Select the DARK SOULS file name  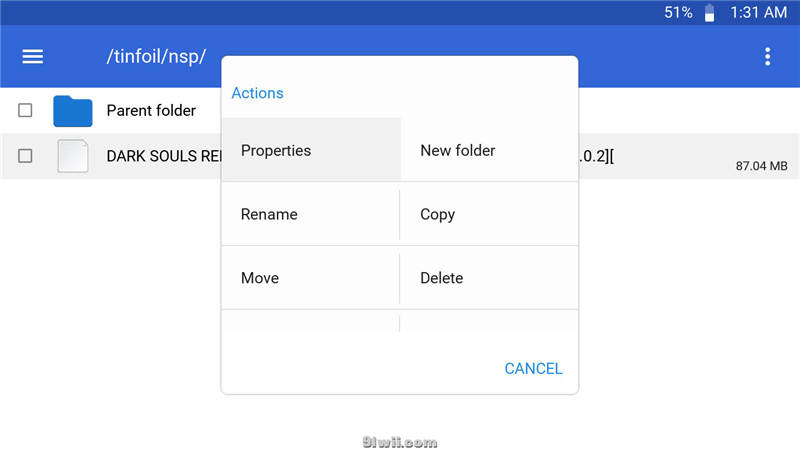coord(162,156)
